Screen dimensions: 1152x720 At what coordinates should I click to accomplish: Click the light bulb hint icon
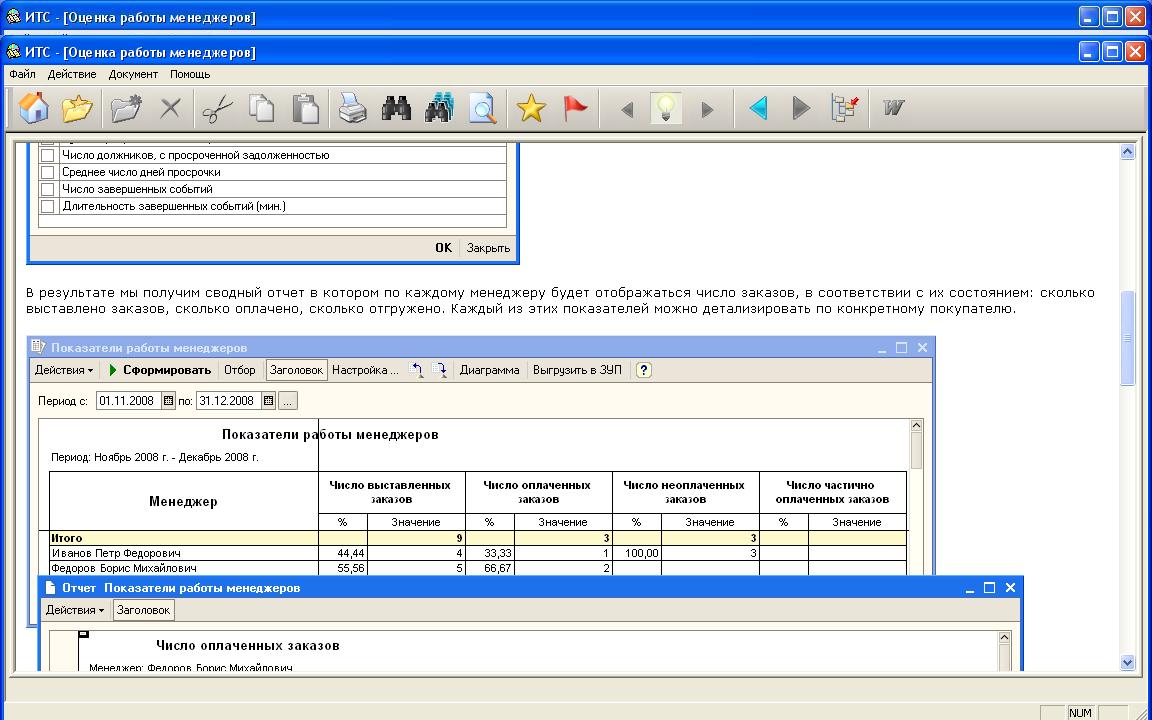(666, 108)
